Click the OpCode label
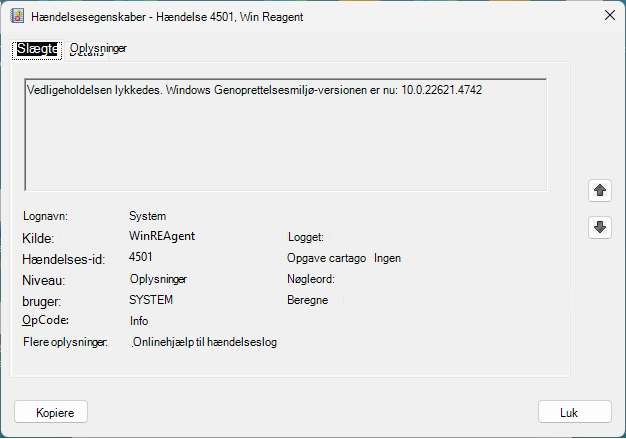Screen dimensions: 626x439 coord(46,320)
